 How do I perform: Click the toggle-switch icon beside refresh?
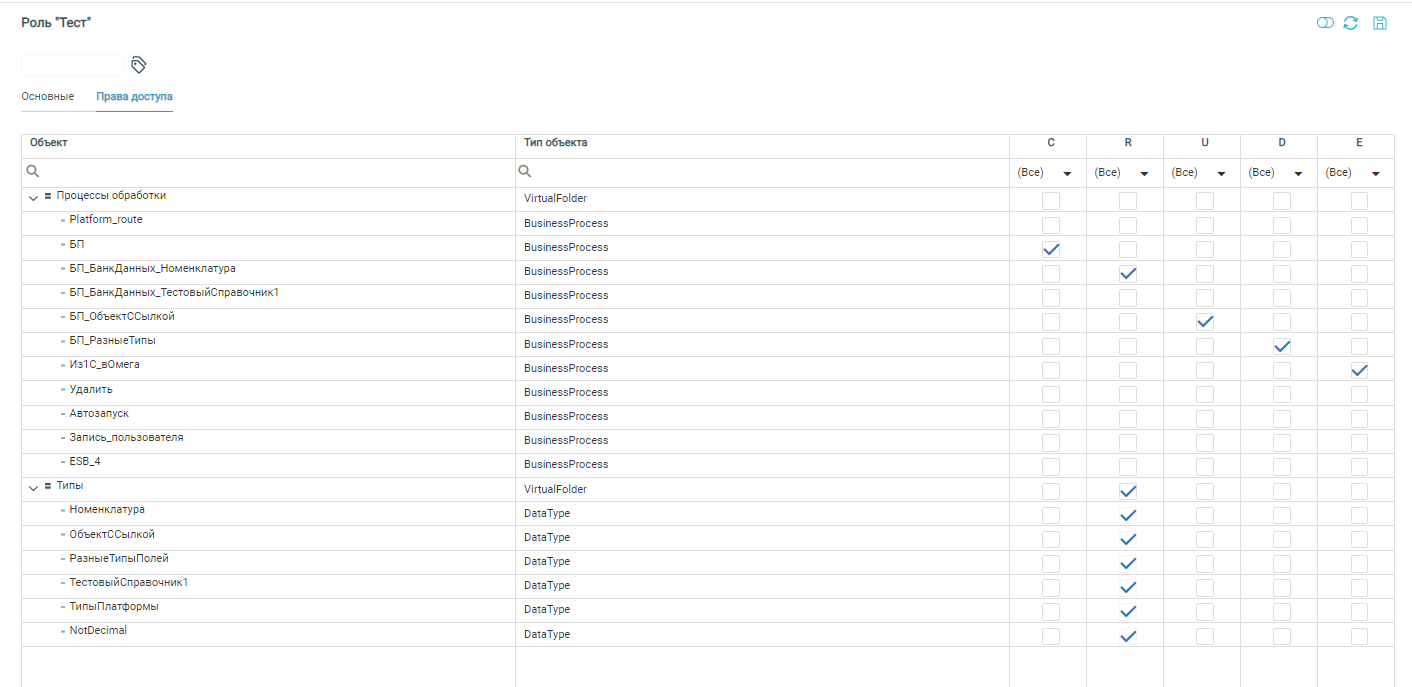1325,23
